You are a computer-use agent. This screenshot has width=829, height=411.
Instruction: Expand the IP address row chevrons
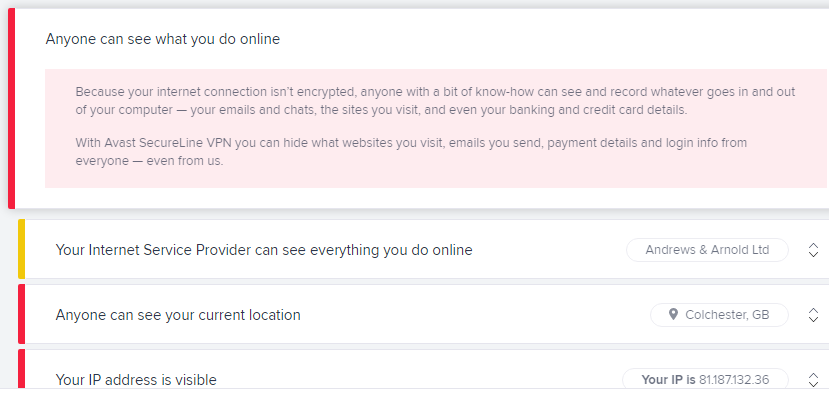pyautogui.click(x=813, y=380)
